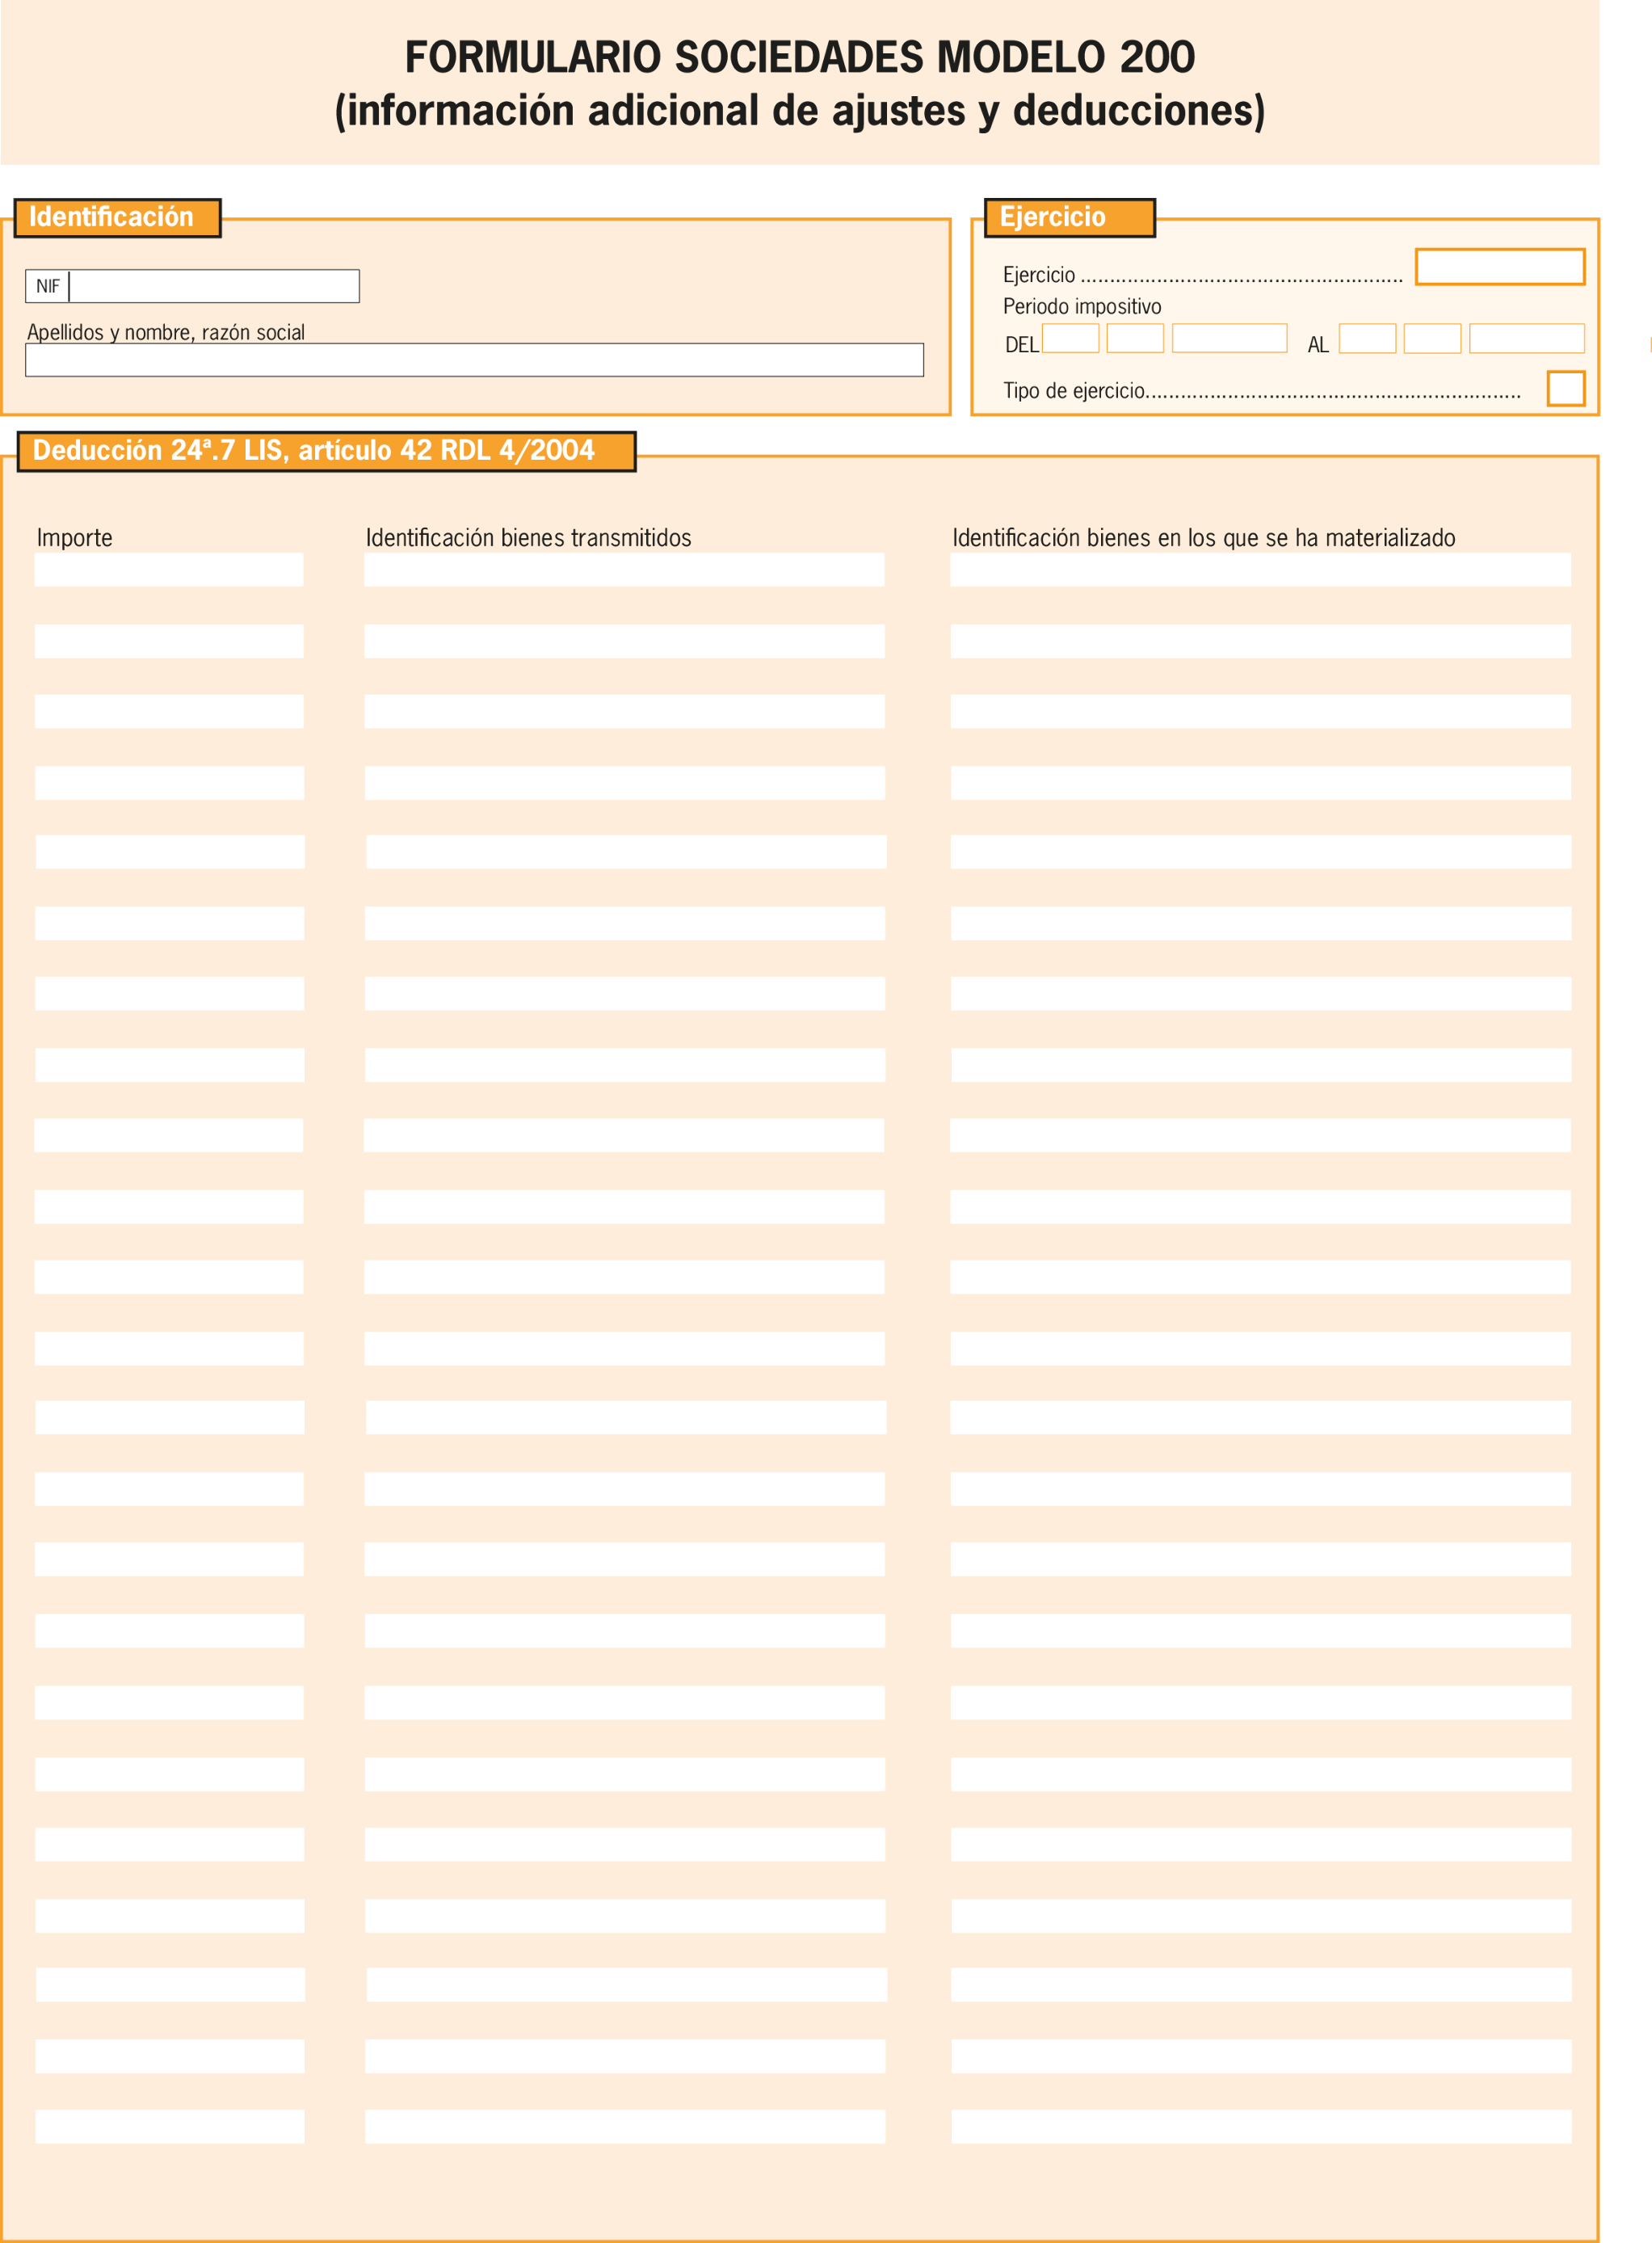This screenshot has width=1652, height=2243.
Task: Click the middle date box after AL
Action: [x=1432, y=338]
